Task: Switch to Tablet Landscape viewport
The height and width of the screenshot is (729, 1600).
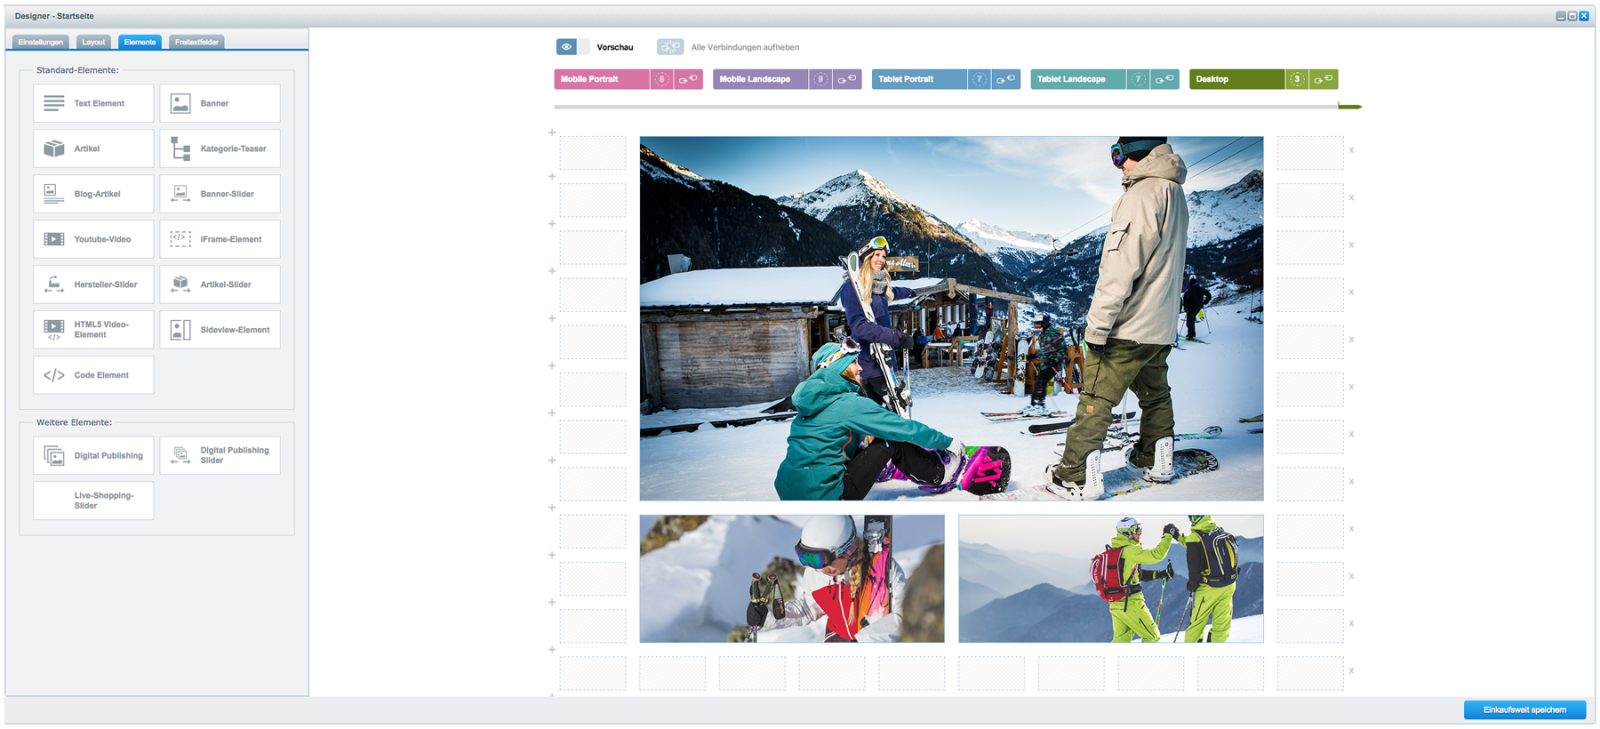Action: 1079,79
